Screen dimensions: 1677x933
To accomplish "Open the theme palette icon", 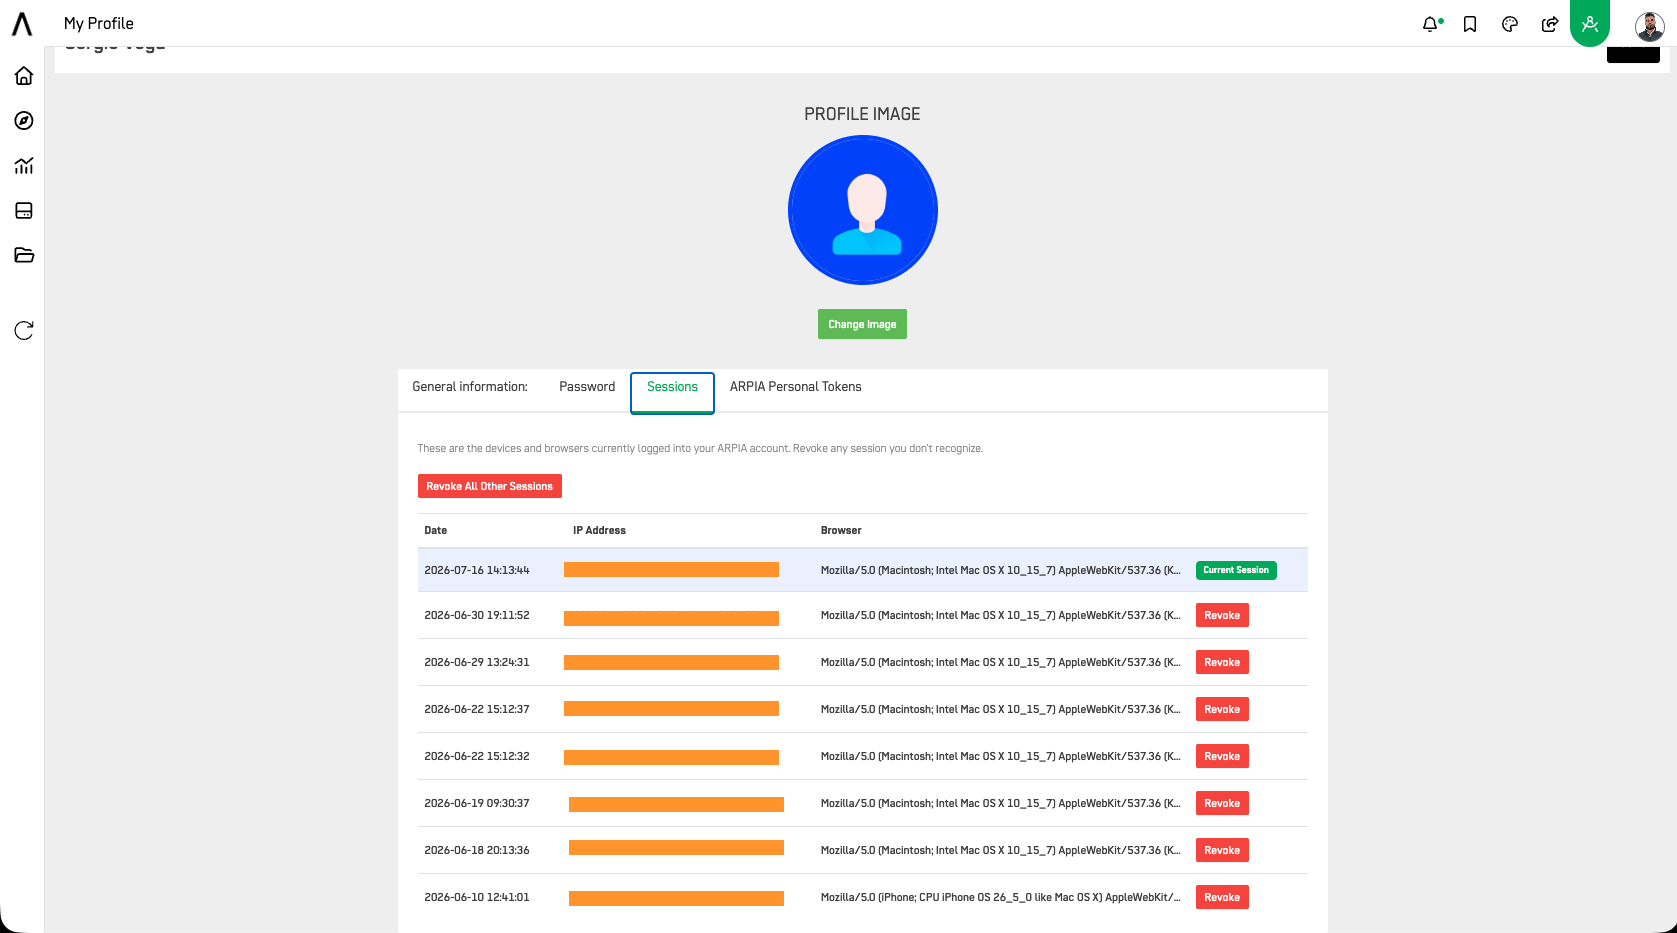I will [x=1510, y=24].
